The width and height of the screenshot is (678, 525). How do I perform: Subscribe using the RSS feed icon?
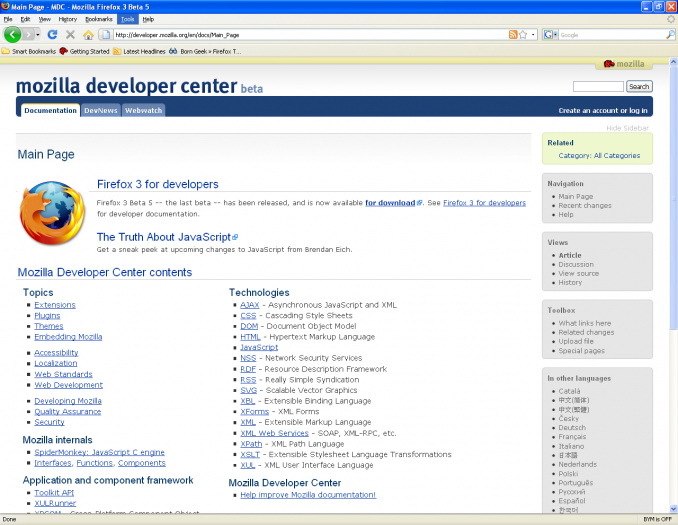pos(513,35)
